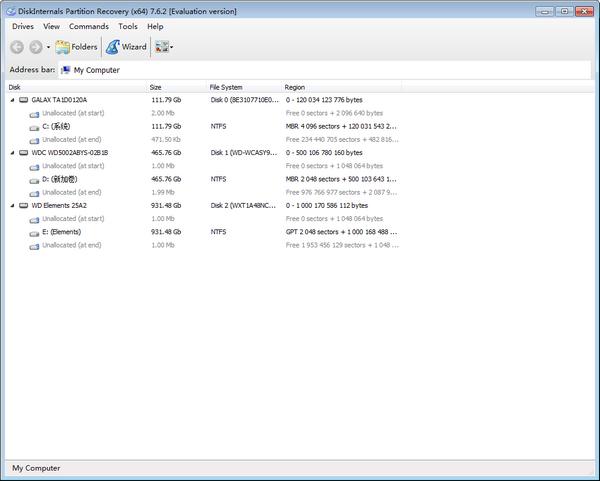Click '0 - 120 034 123 776 bytes' region cell
Image resolution: width=600 pixels, height=481 pixels.
coord(324,100)
